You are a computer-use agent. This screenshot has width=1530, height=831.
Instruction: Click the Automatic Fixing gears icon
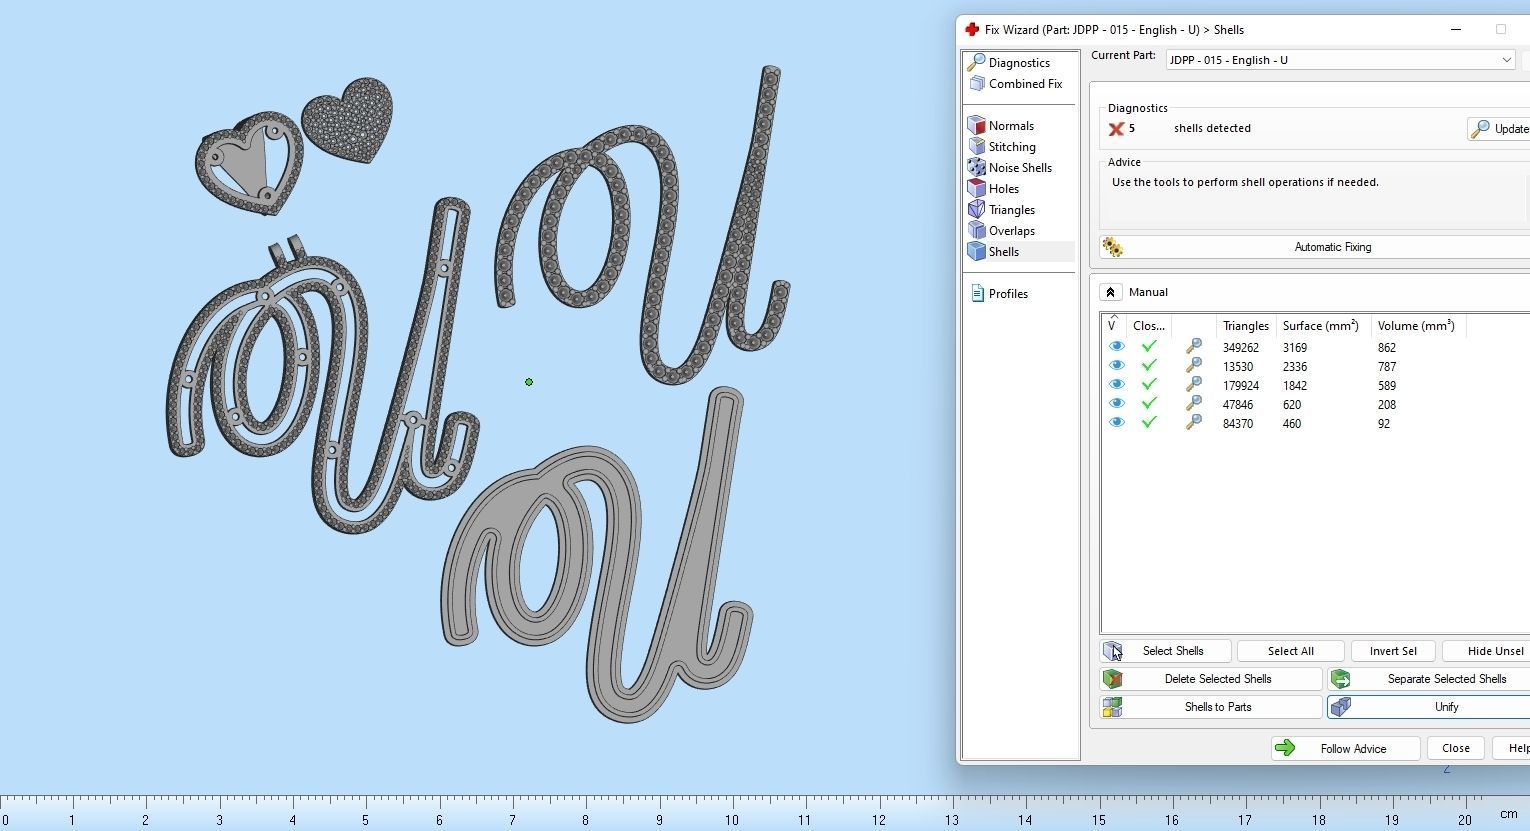click(1112, 247)
